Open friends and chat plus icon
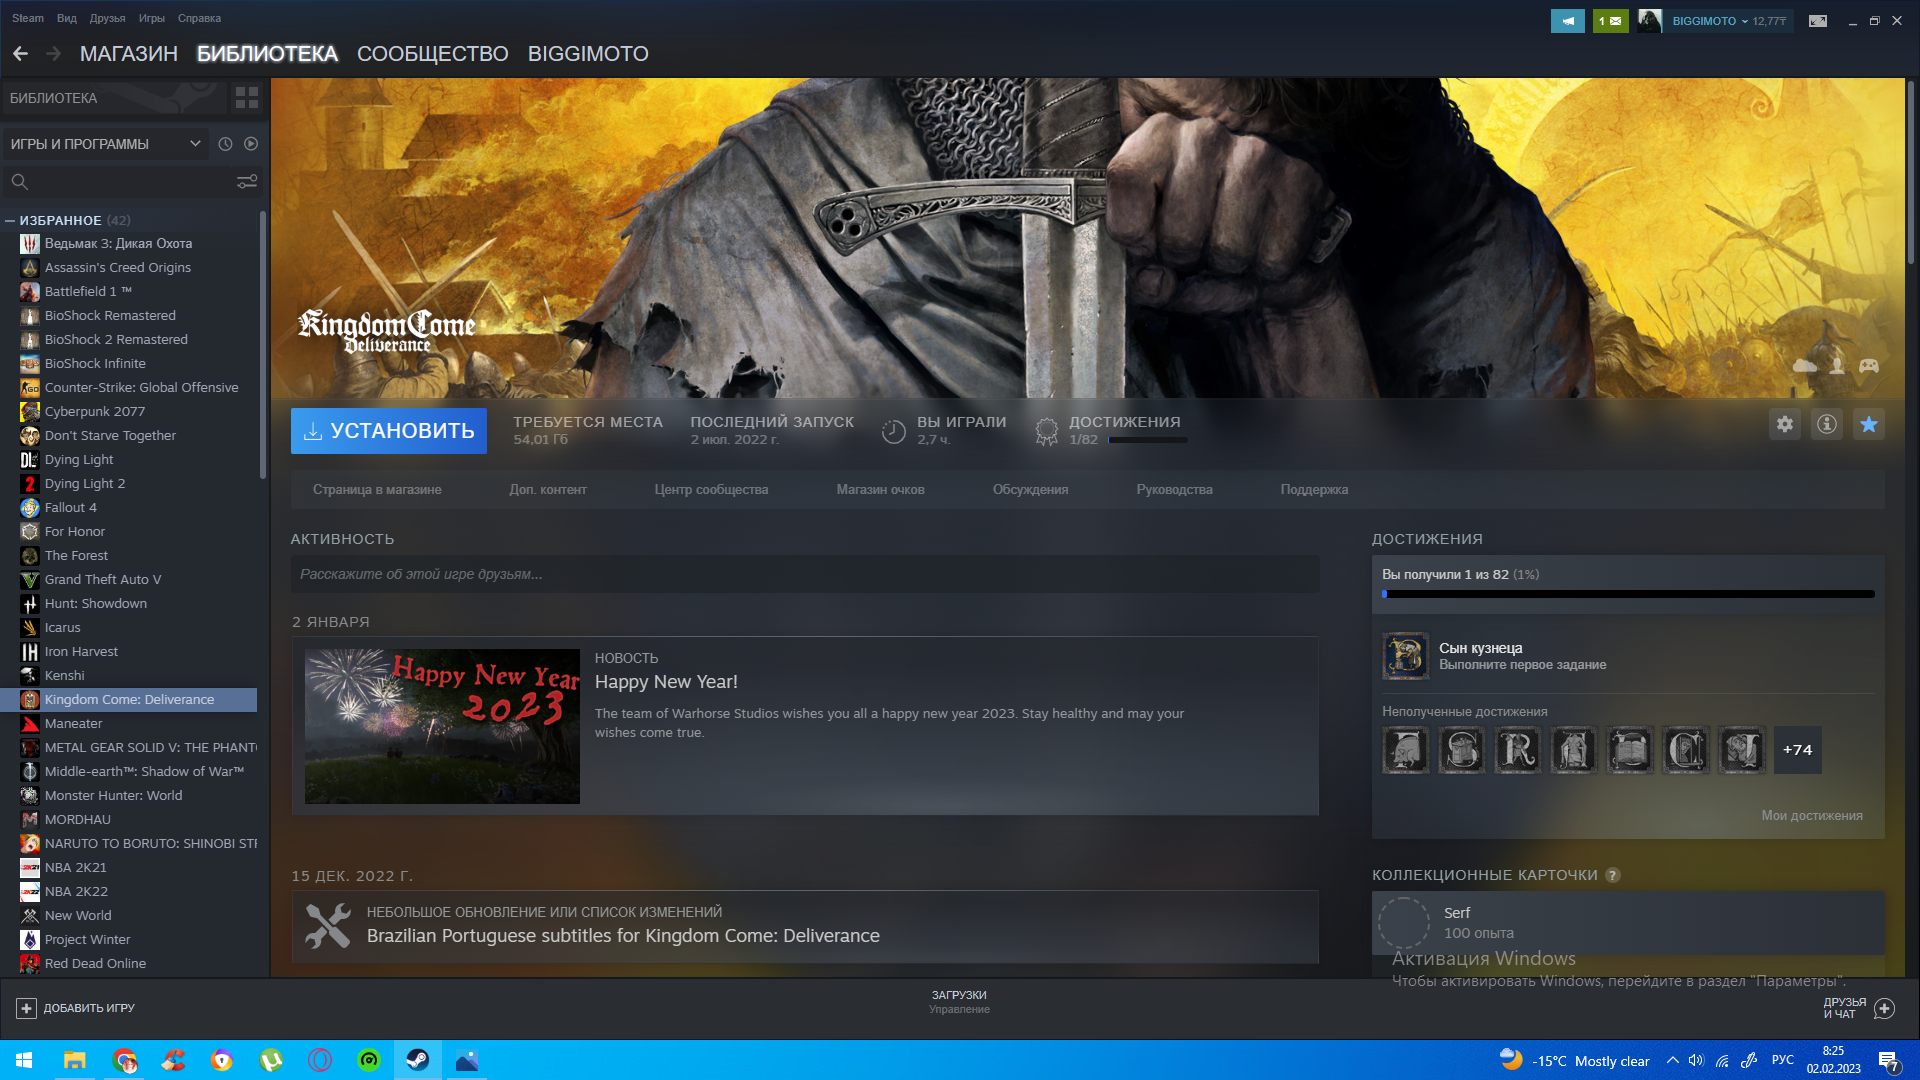This screenshot has width=1920, height=1080. click(x=1885, y=1008)
